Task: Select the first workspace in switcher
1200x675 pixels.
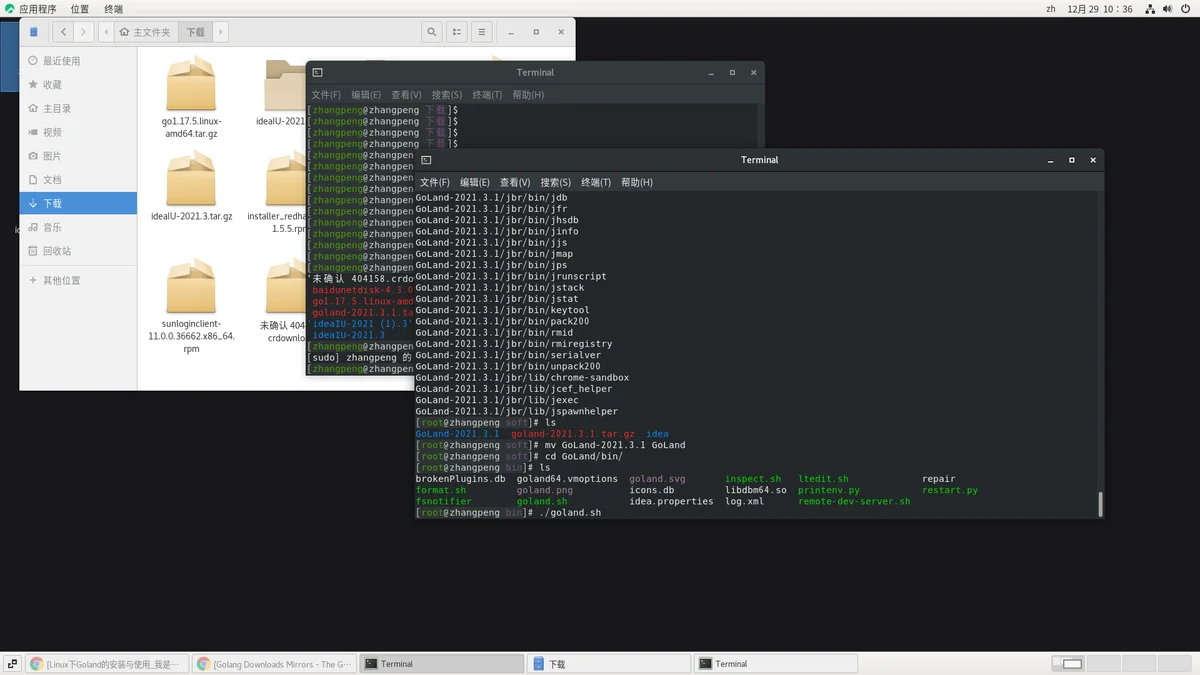Action: click(1067, 664)
